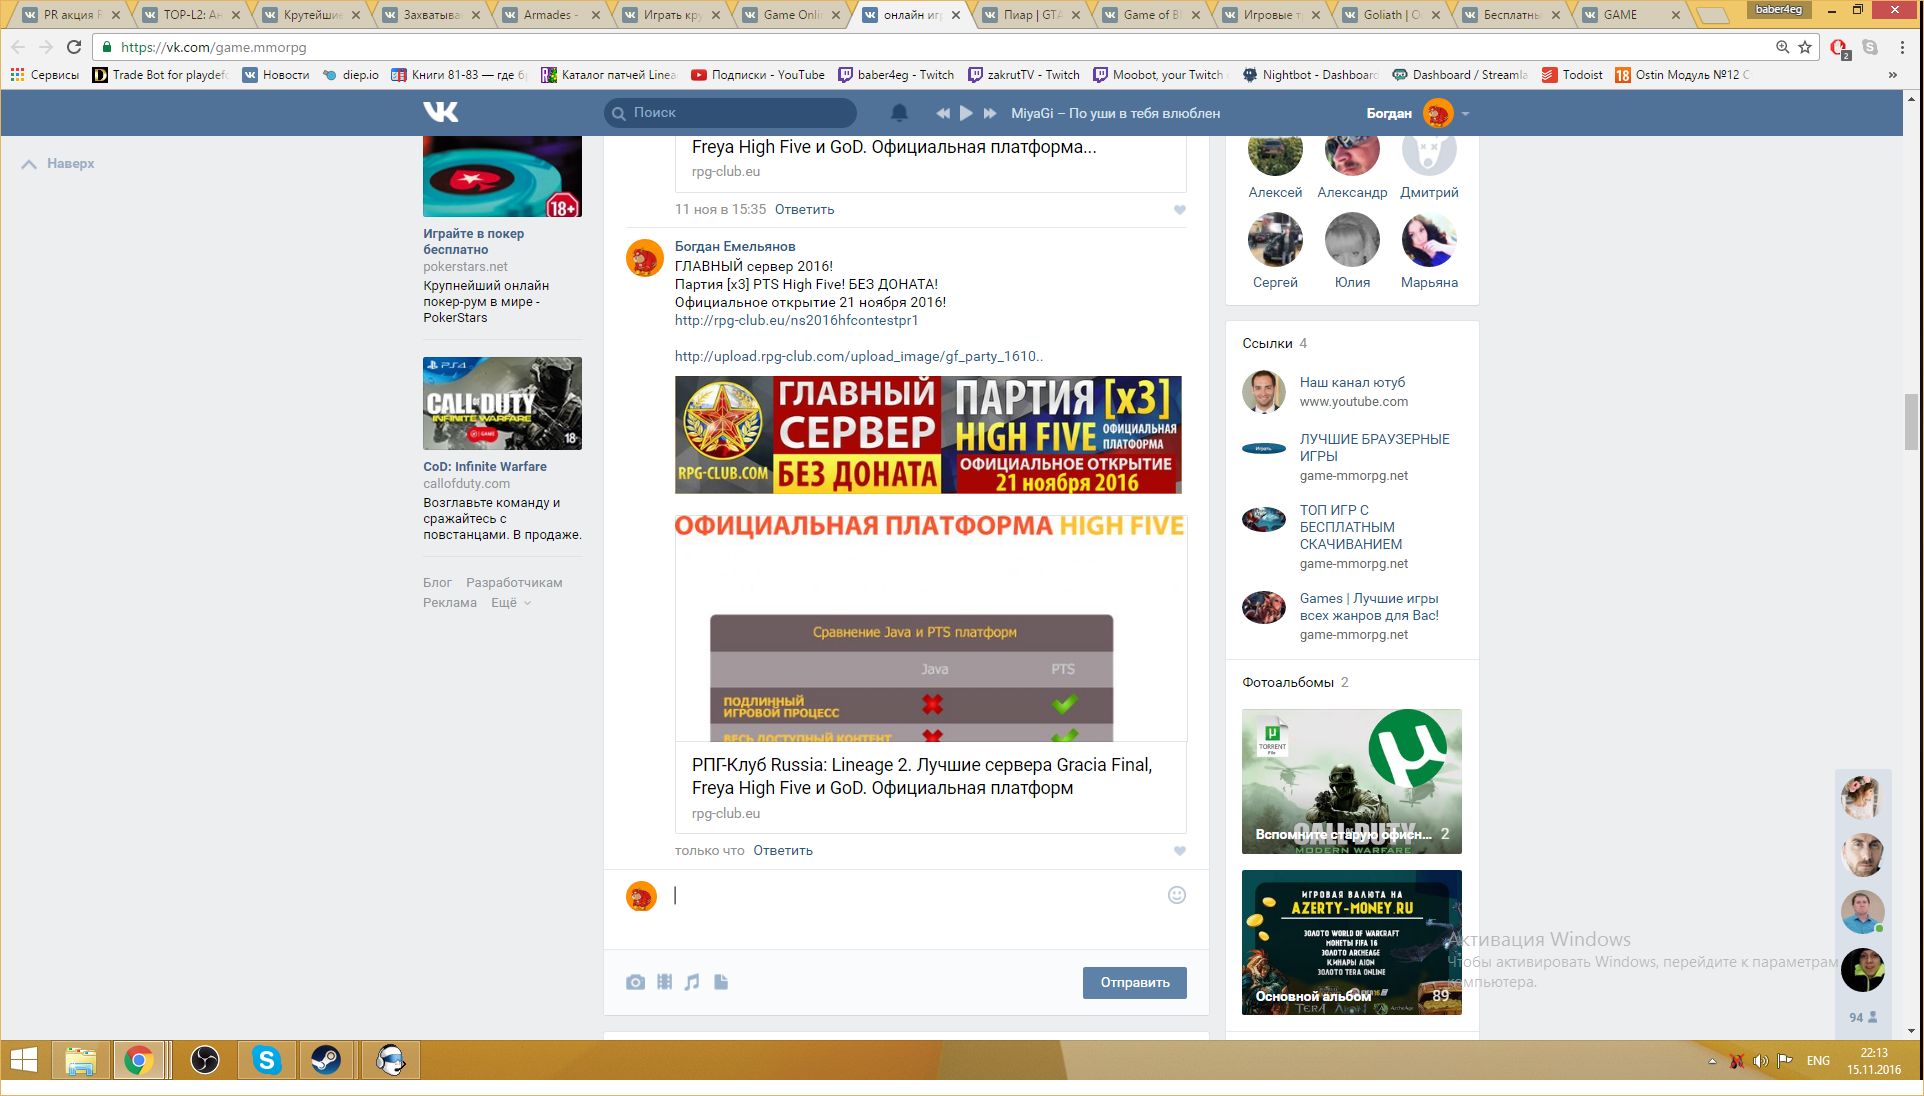Viewport: 1924px width, 1096px height.
Task: Skip to next track in header
Action: point(990,113)
